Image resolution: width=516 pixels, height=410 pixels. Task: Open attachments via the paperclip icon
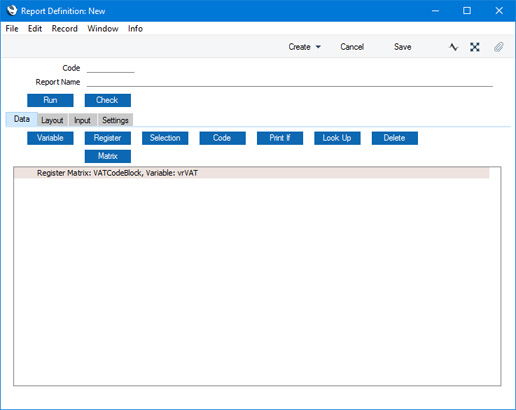tap(499, 47)
